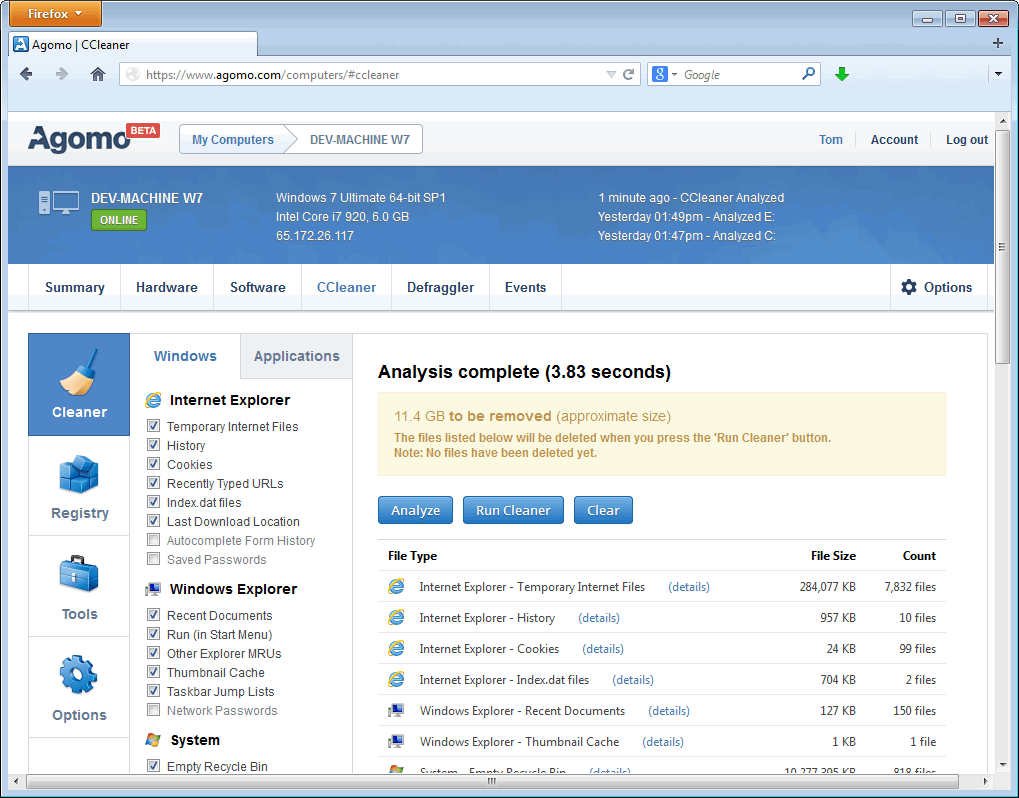The image size is (1019, 798).
Task: Open the Cleaner broom section
Action: click(x=79, y=384)
